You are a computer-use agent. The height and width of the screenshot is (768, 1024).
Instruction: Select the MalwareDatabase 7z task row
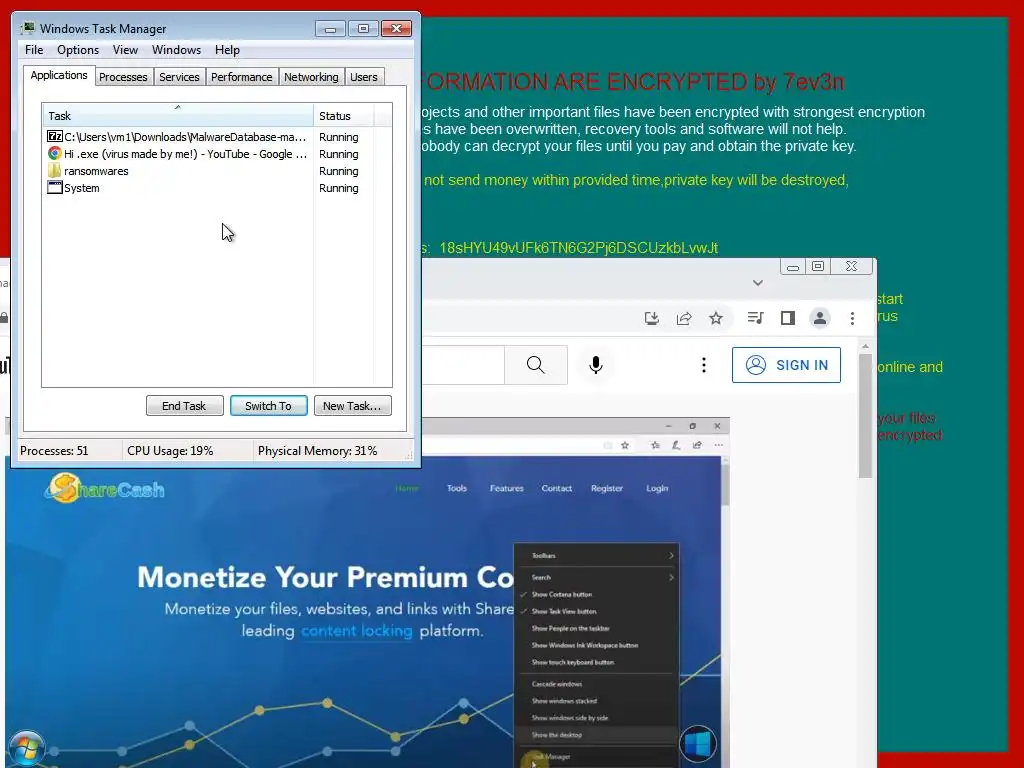208,137
